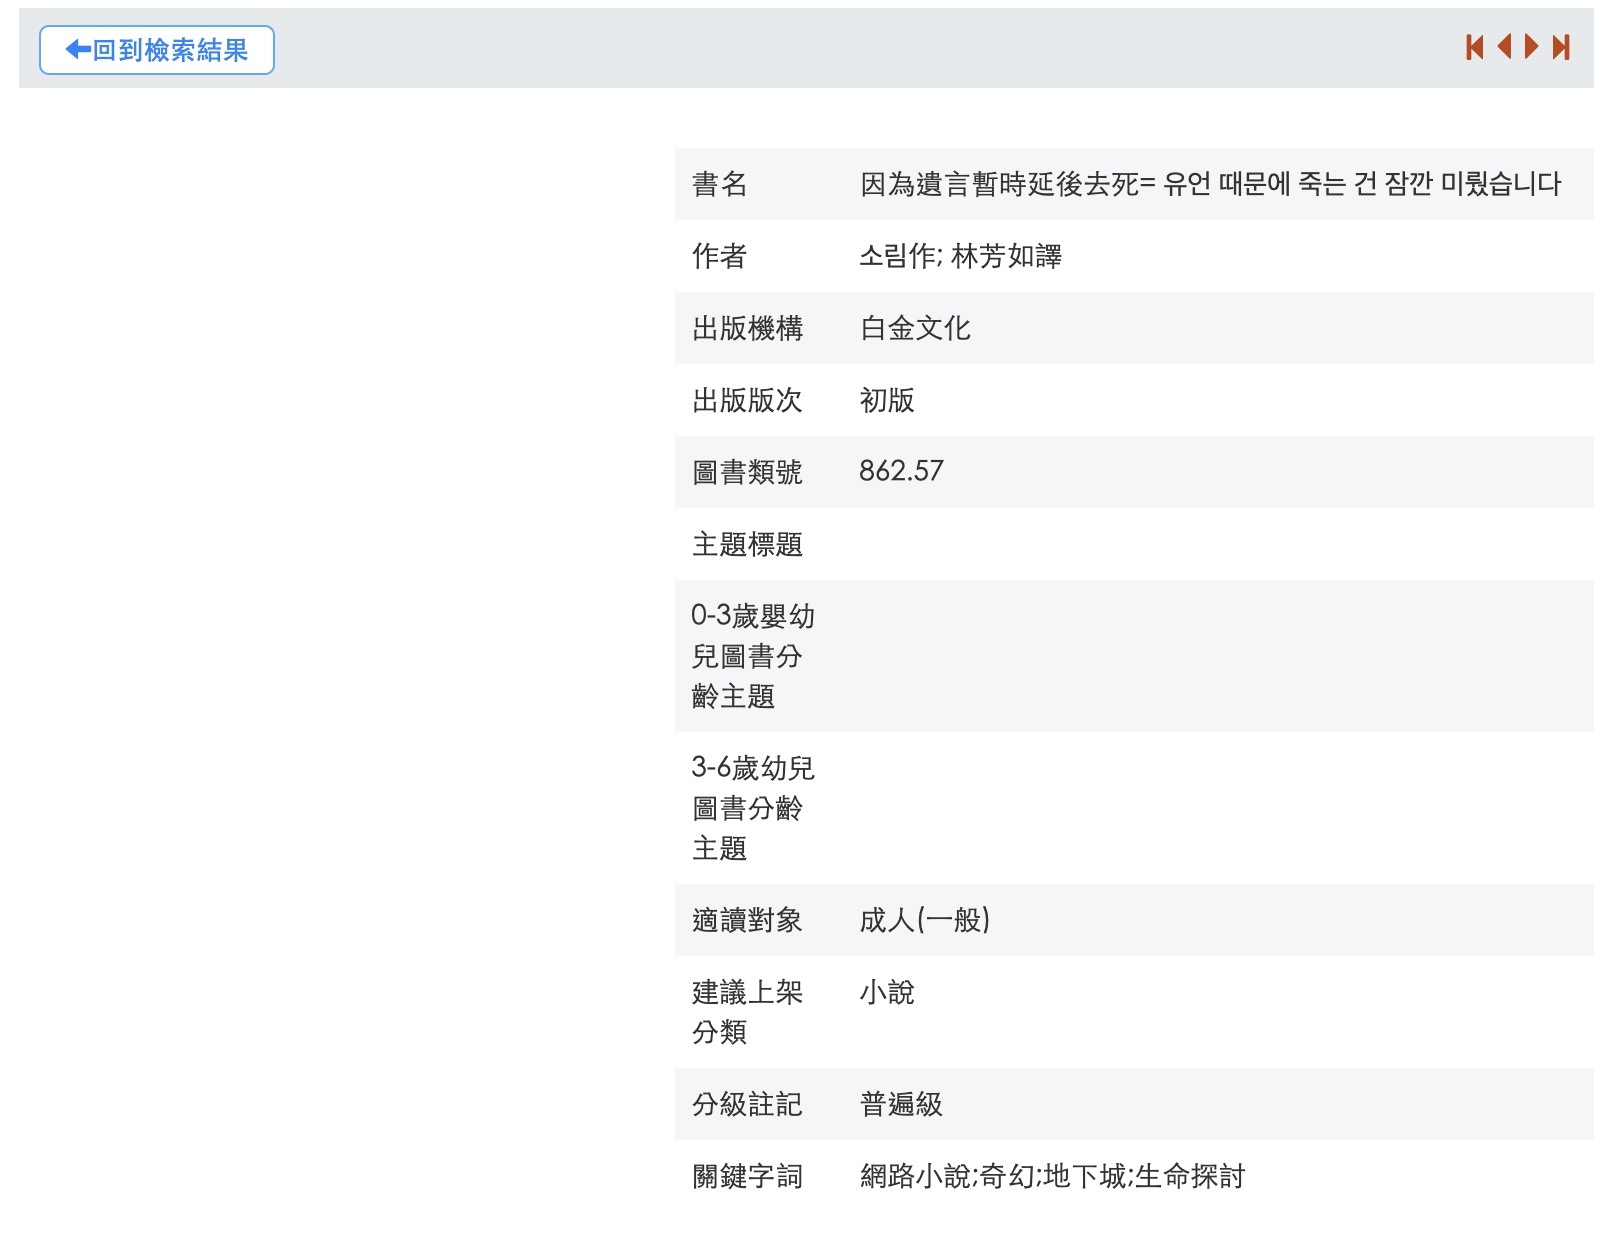Click the keywords 網路小說;奇幻;地下城;生命探討
Viewport: 1614px width, 1234px height.
point(1052,1176)
